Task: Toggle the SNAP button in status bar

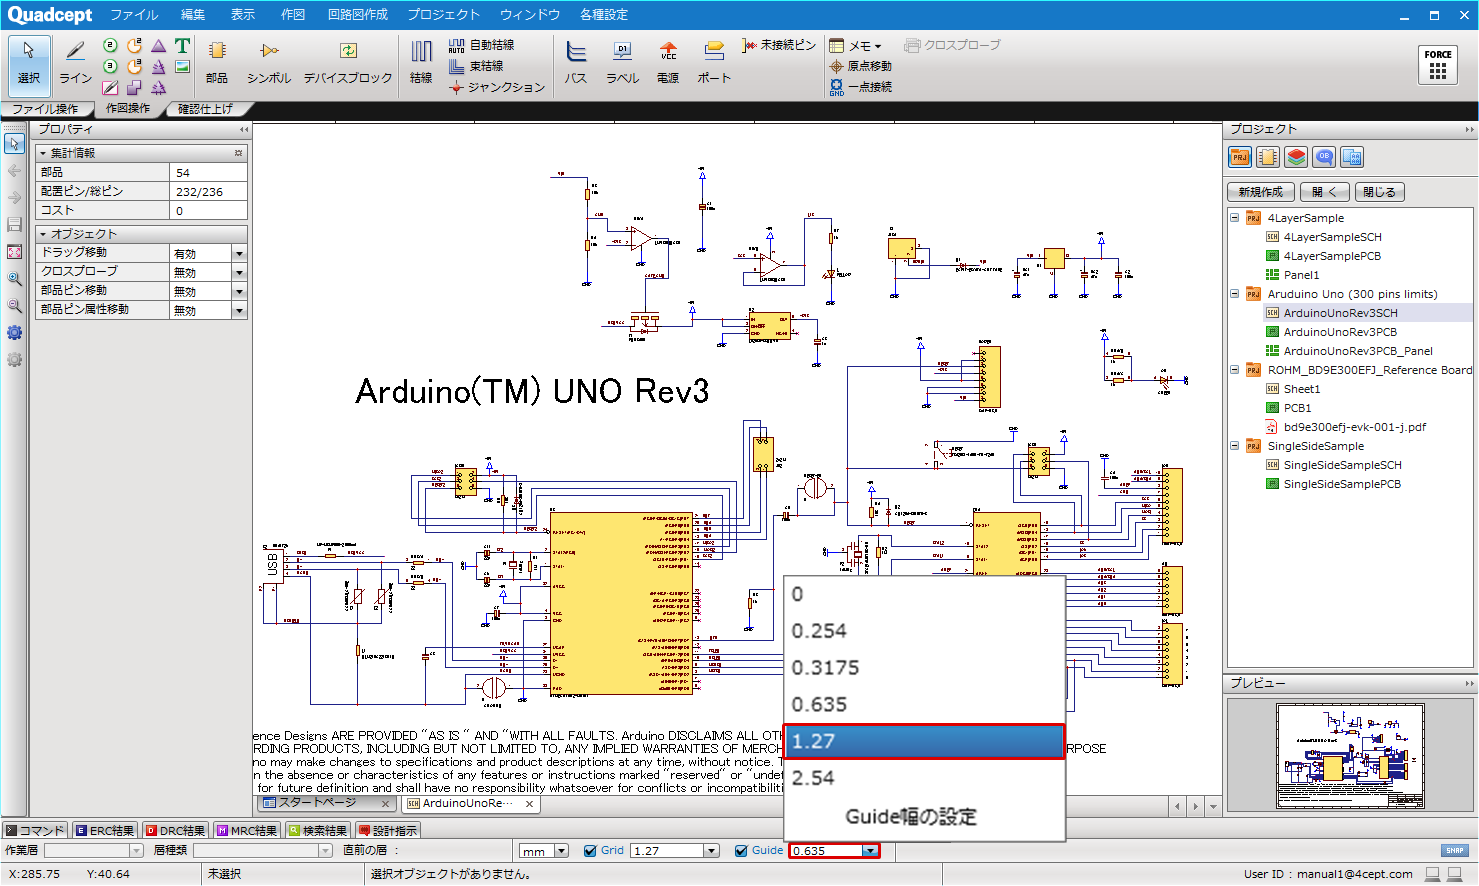Action: (x=1454, y=851)
